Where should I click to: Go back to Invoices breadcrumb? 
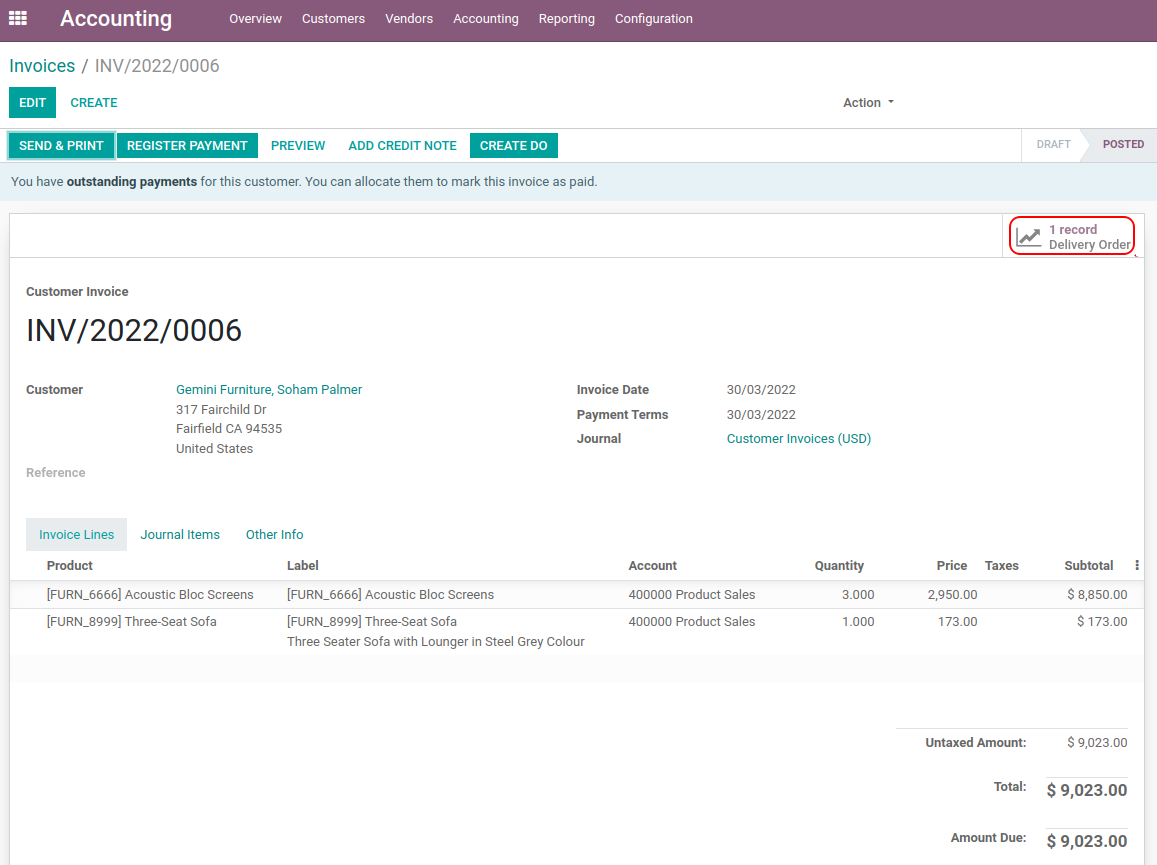[x=42, y=66]
